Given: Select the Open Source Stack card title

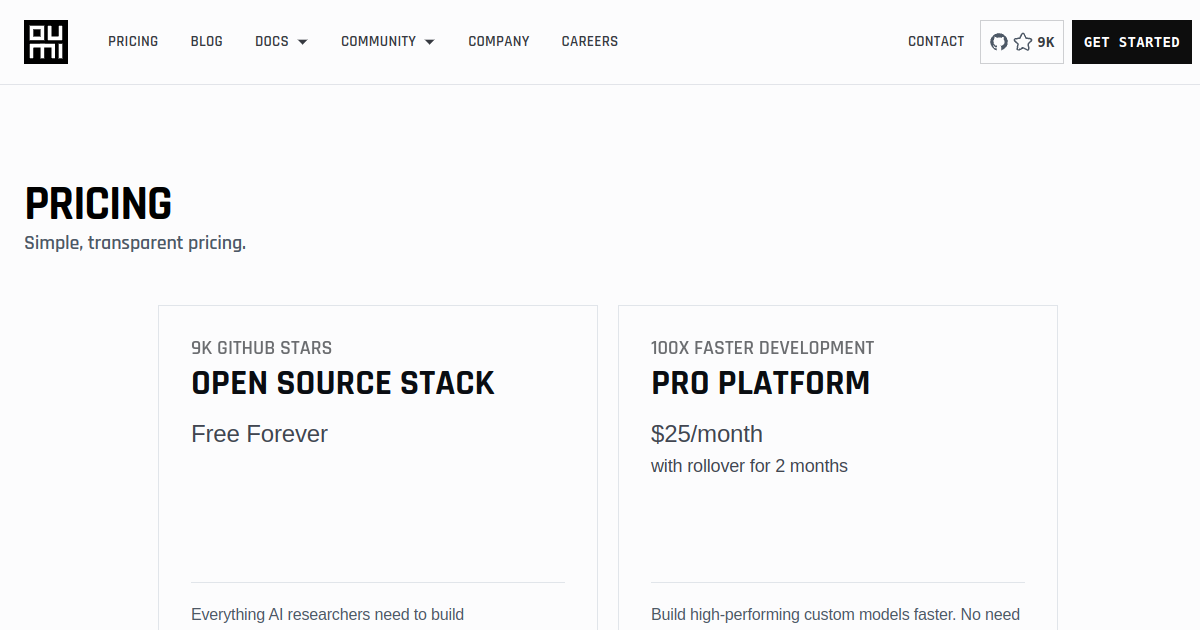Looking at the screenshot, I should [x=343, y=383].
